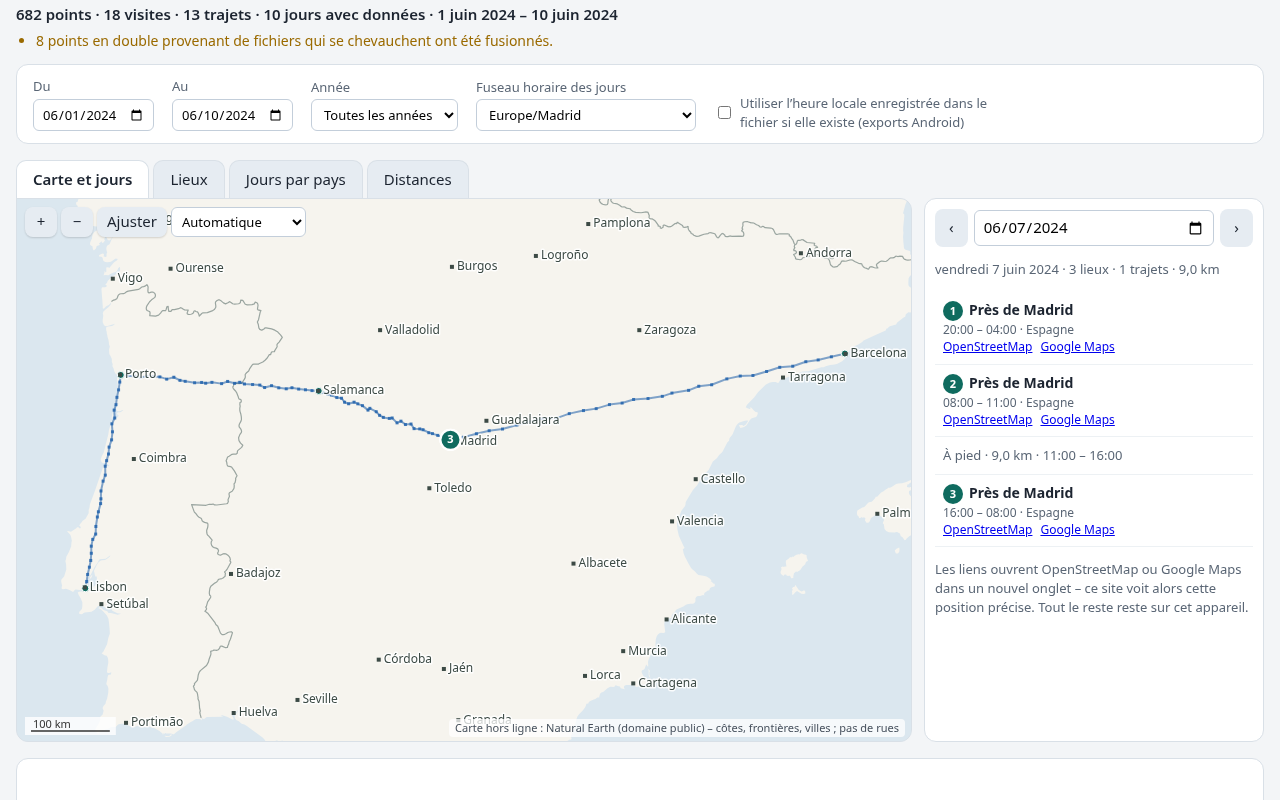Open calendar picker in Du date field
Image resolution: width=1280 pixels, height=800 pixels.
click(137, 115)
